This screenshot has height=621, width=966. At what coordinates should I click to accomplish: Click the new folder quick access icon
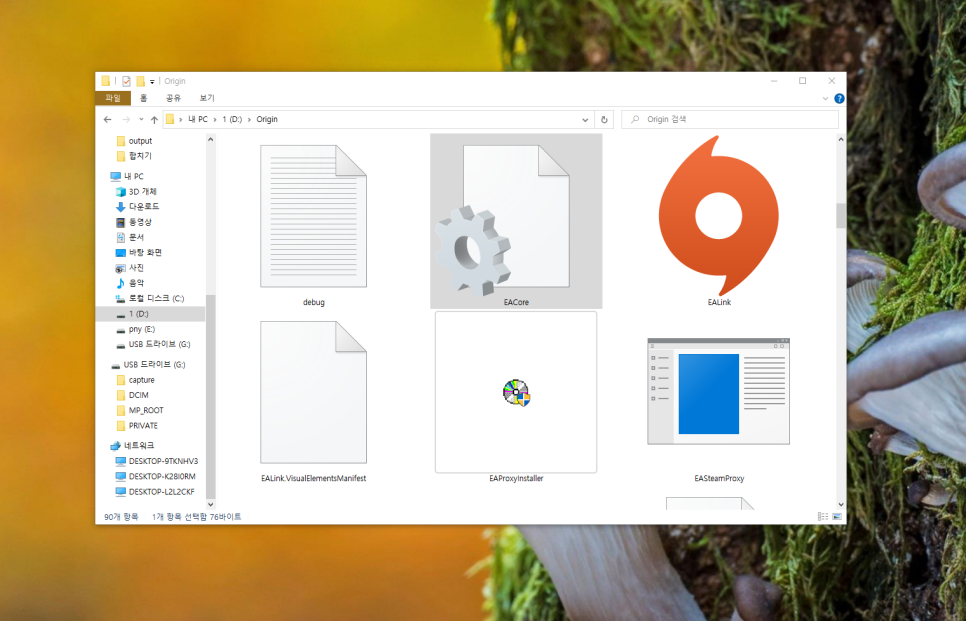tap(140, 81)
